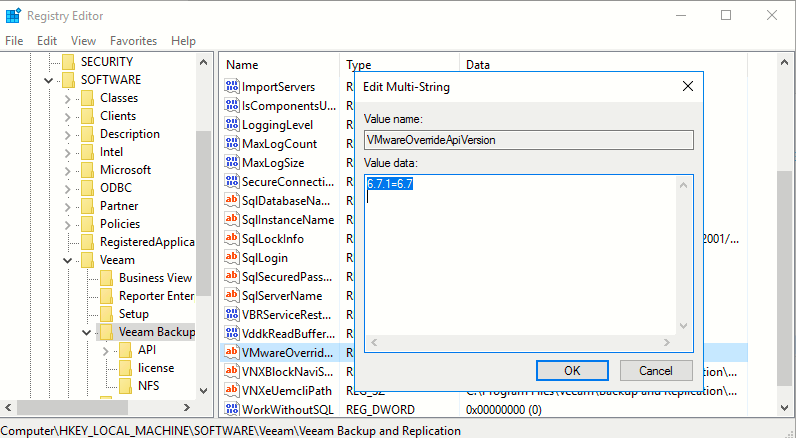
Task: Click the binary icon beside VddkReadBuffer...
Action: pyautogui.click(x=231, y=333)
